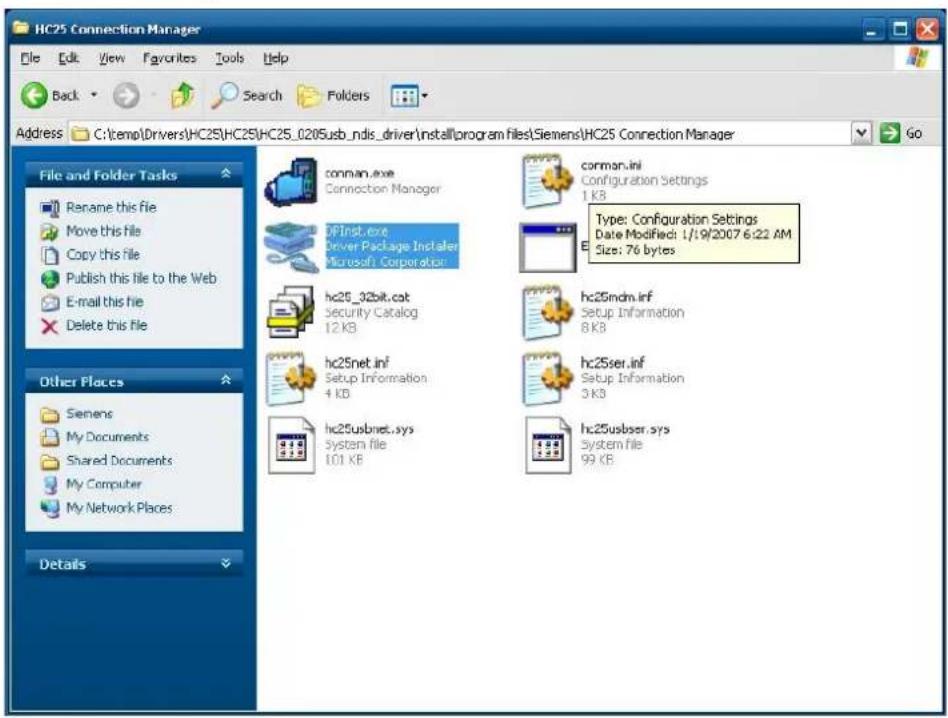Click the green Back arrow icon
The image size is (948, 718).
(x=34, y=95)
